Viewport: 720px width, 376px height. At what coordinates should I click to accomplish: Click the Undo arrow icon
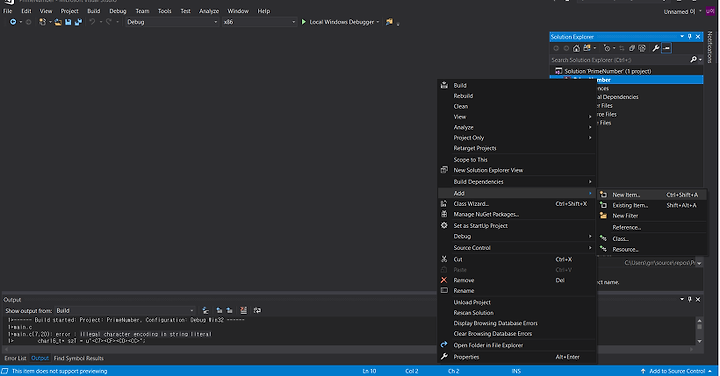click(92, 22)
